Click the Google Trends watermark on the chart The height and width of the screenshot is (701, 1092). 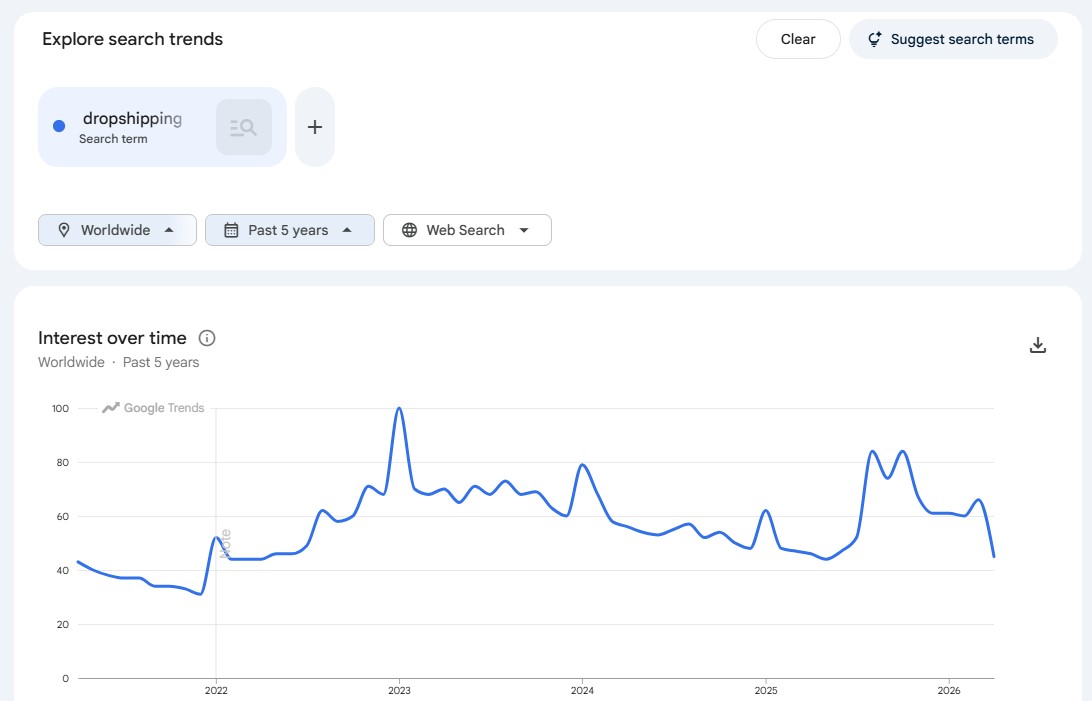154,408
